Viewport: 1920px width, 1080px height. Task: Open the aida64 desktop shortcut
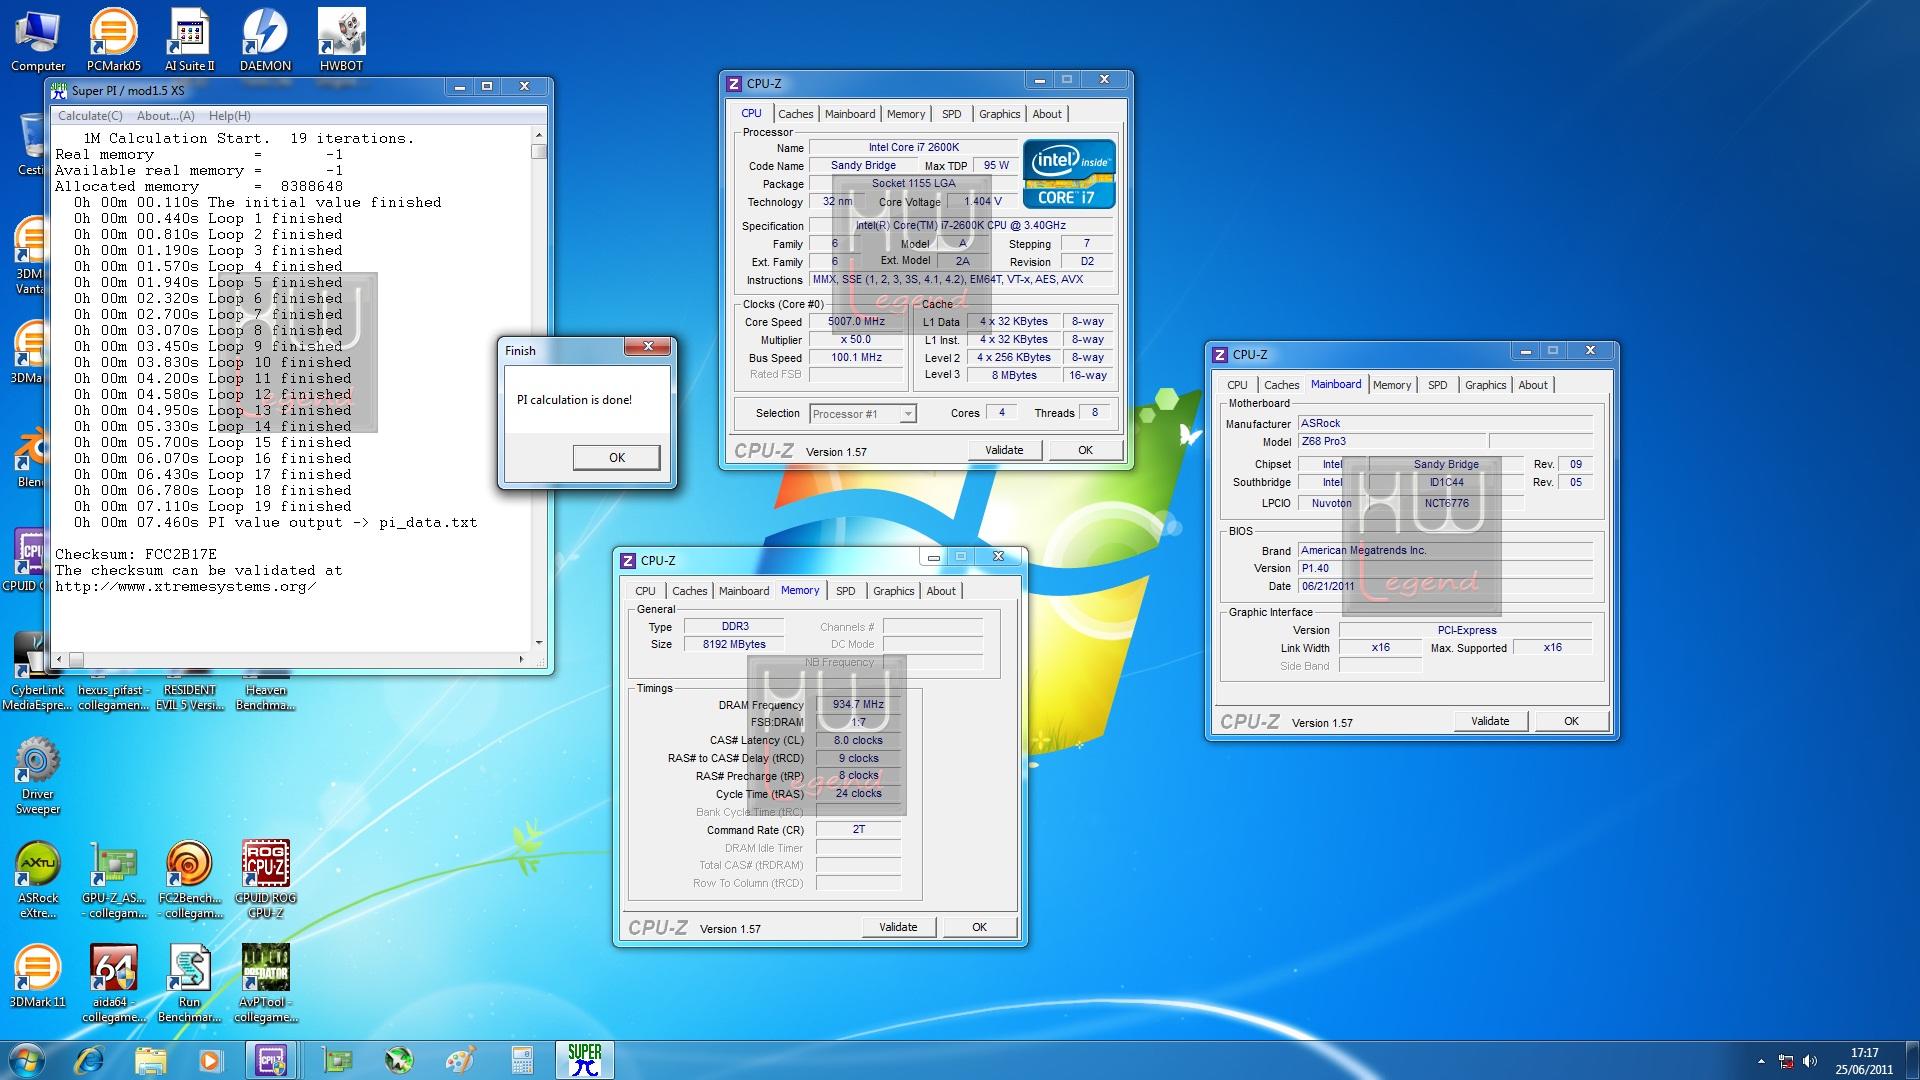tap(113, 984)
